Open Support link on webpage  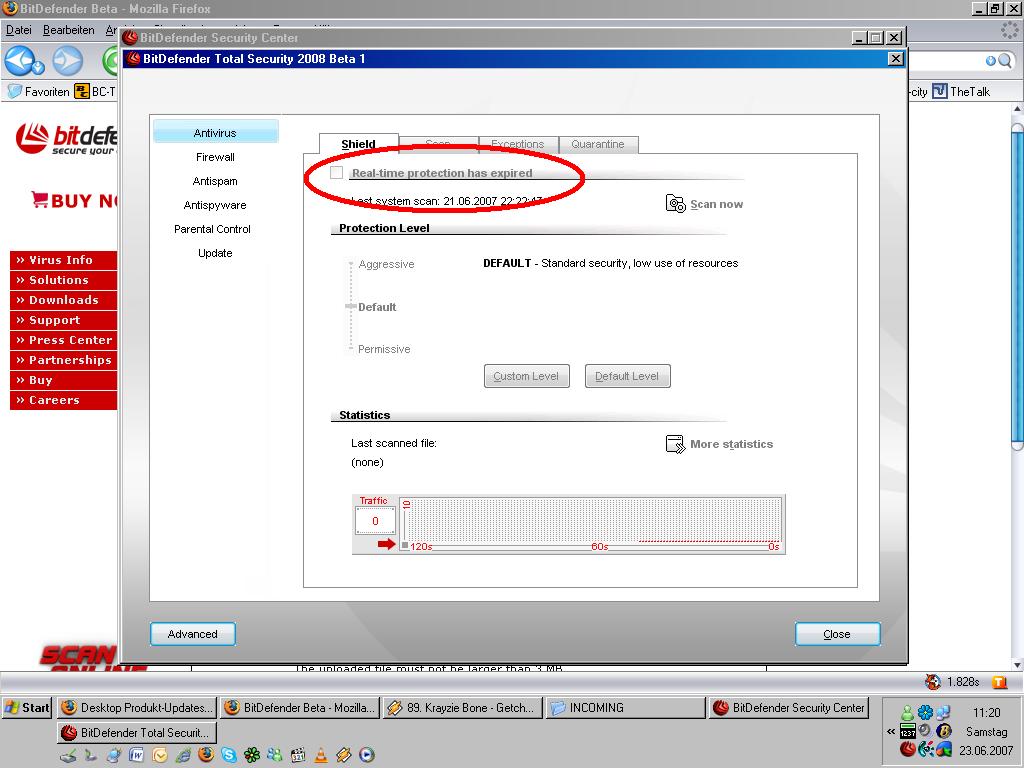coord(63,320)
